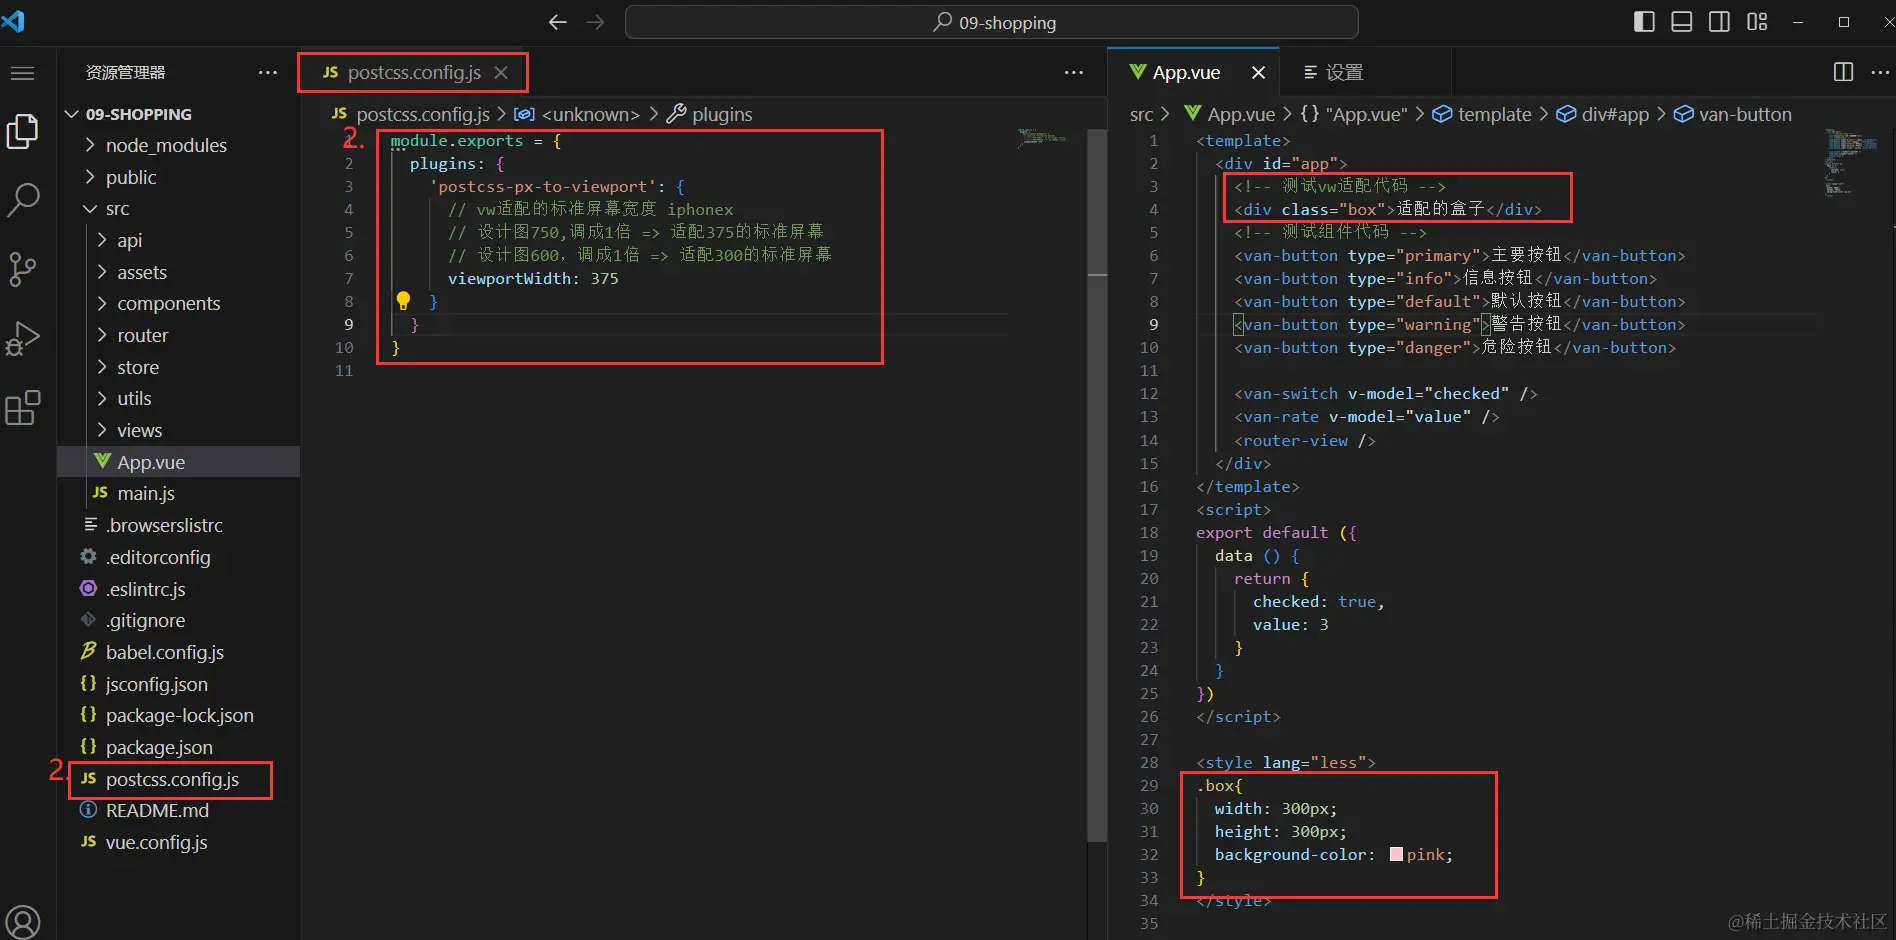The width and height of the screenshot is (1896, 940).
Task: Click the viewportWidth: 375 code line
Action: coord(533,278)
